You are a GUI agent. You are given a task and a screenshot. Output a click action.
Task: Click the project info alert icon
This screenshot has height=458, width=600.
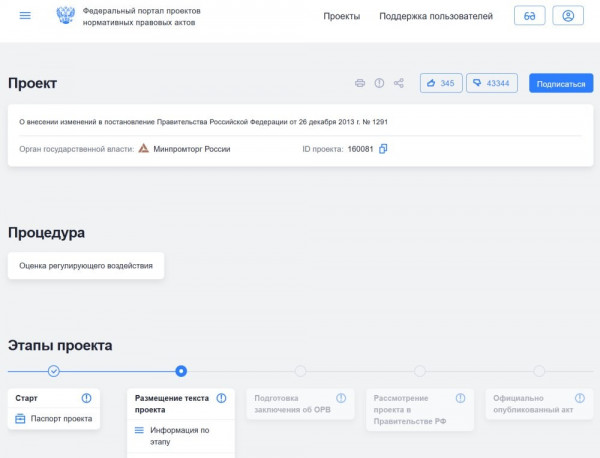379,84
